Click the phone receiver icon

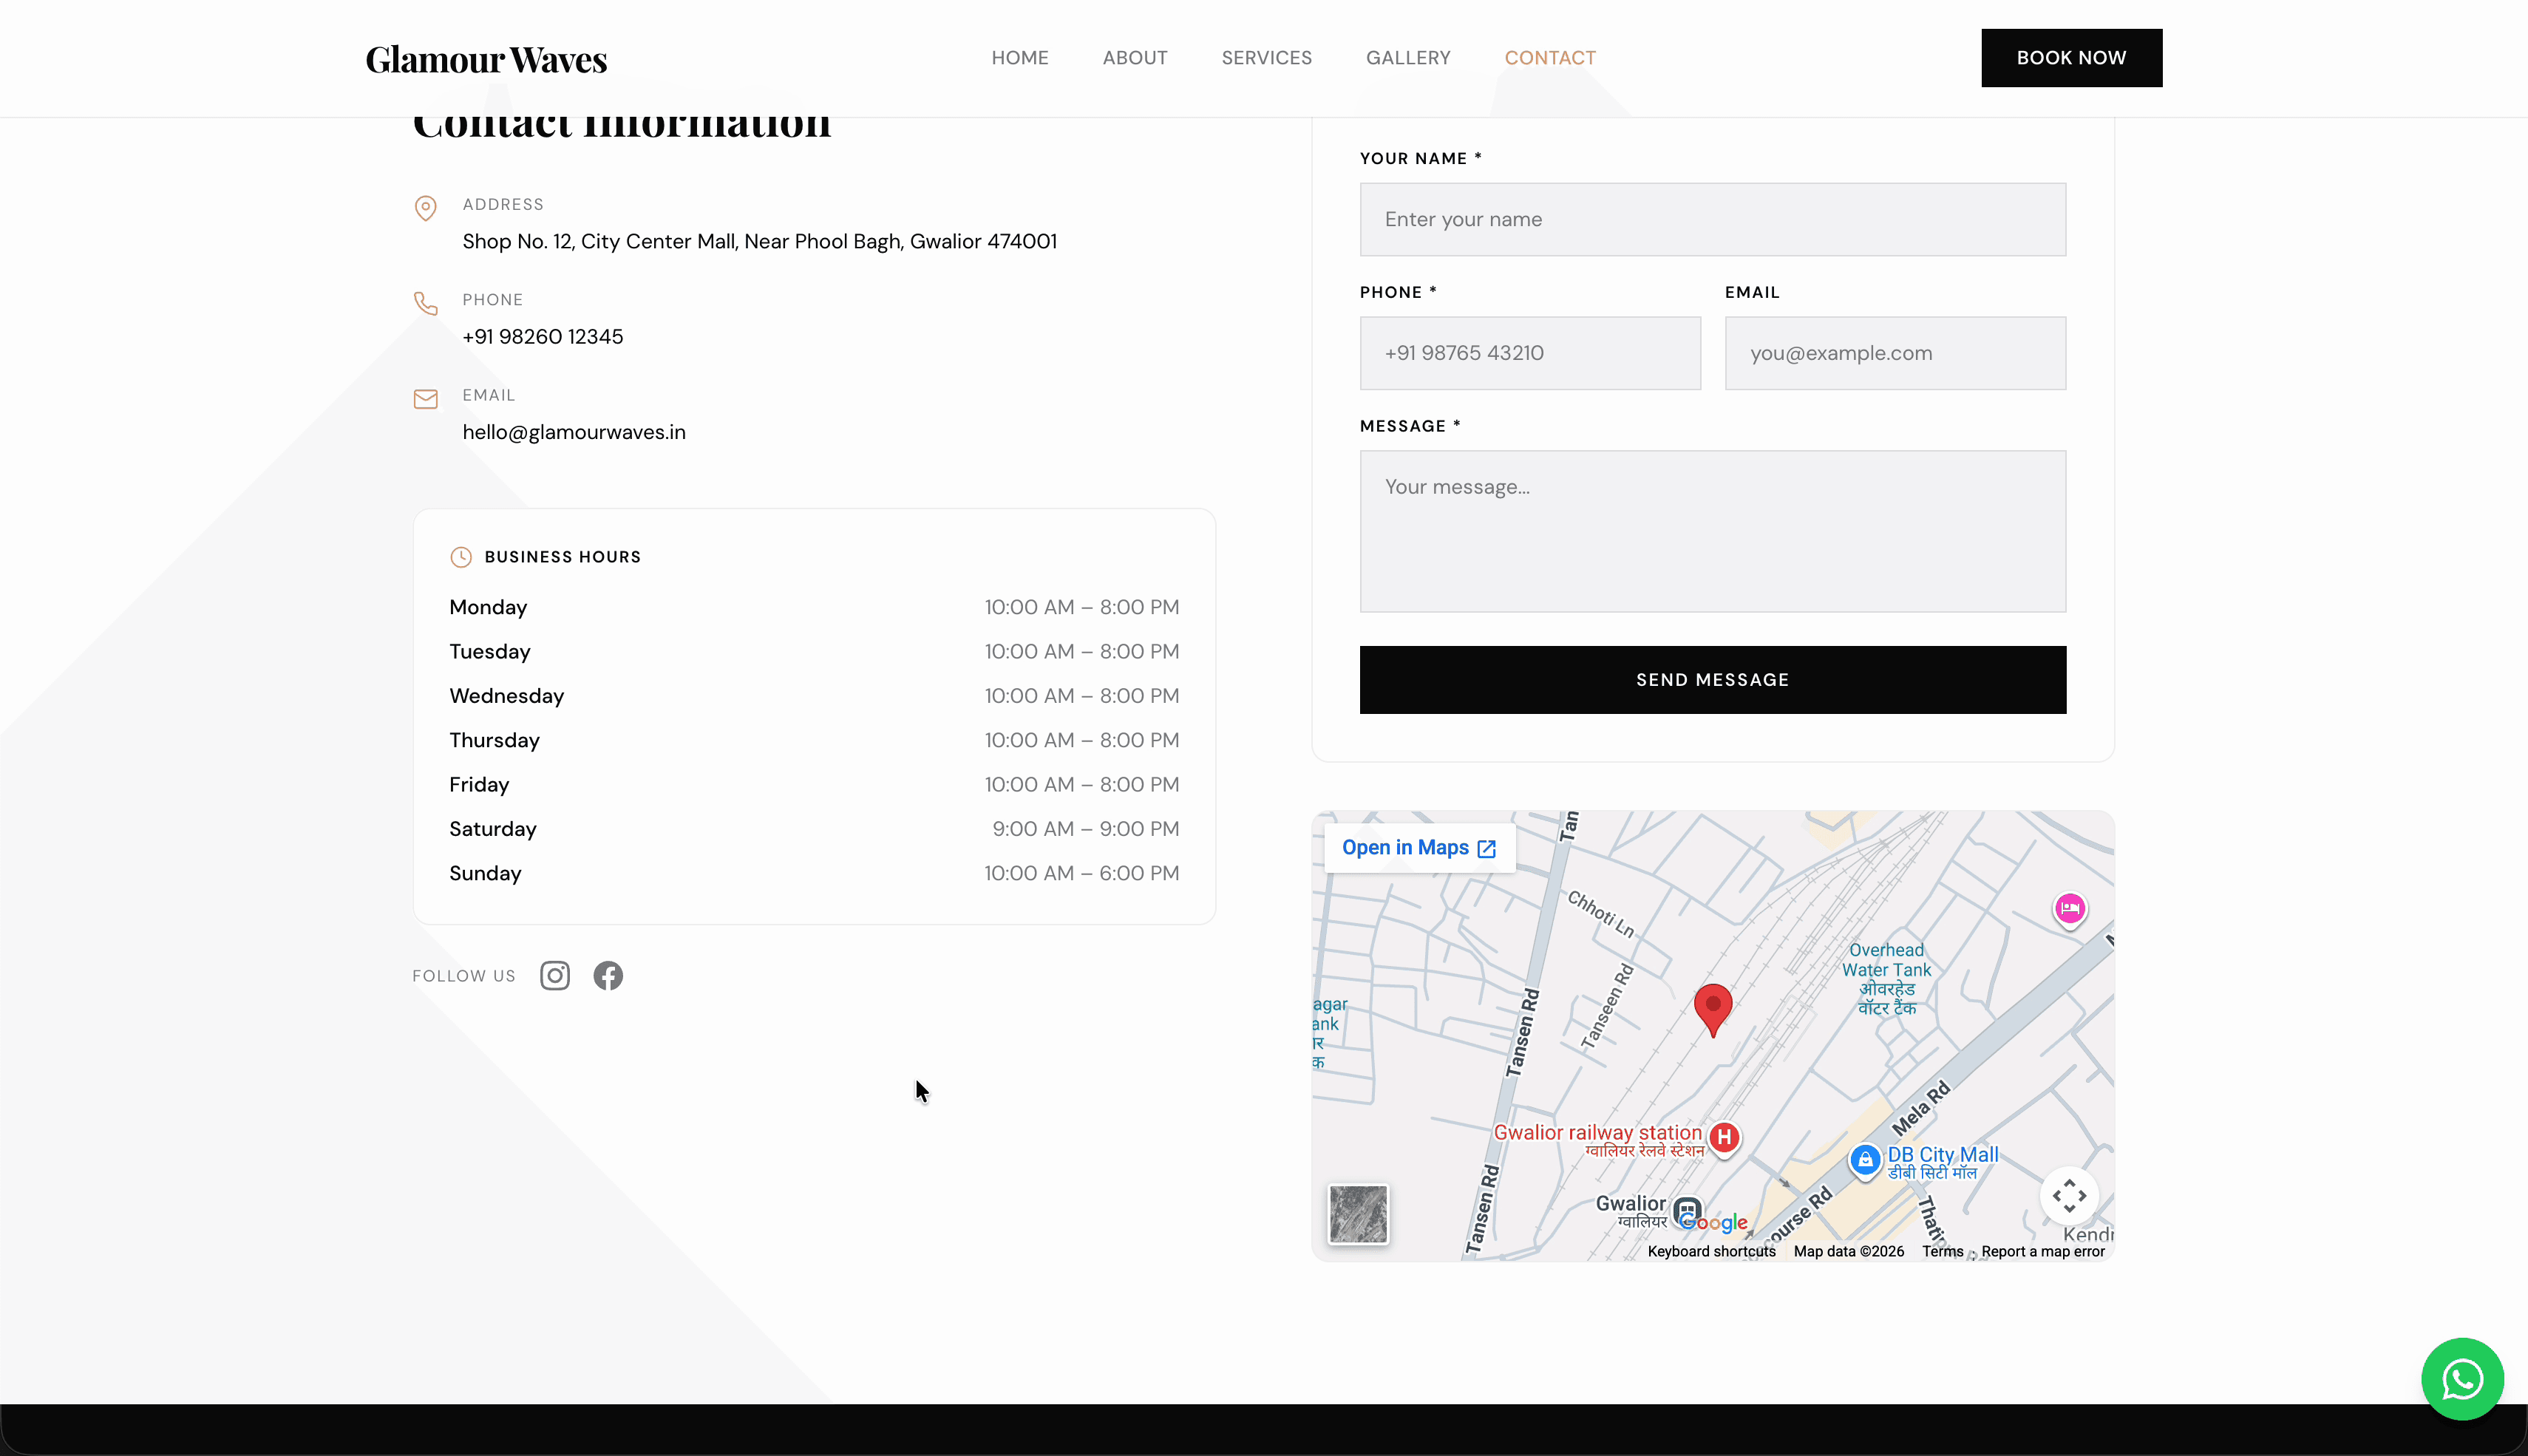(426, 303)
